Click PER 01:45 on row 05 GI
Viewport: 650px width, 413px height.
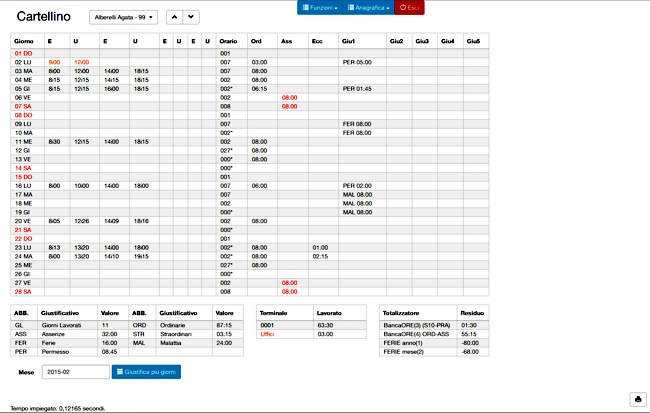click(357, 89)
